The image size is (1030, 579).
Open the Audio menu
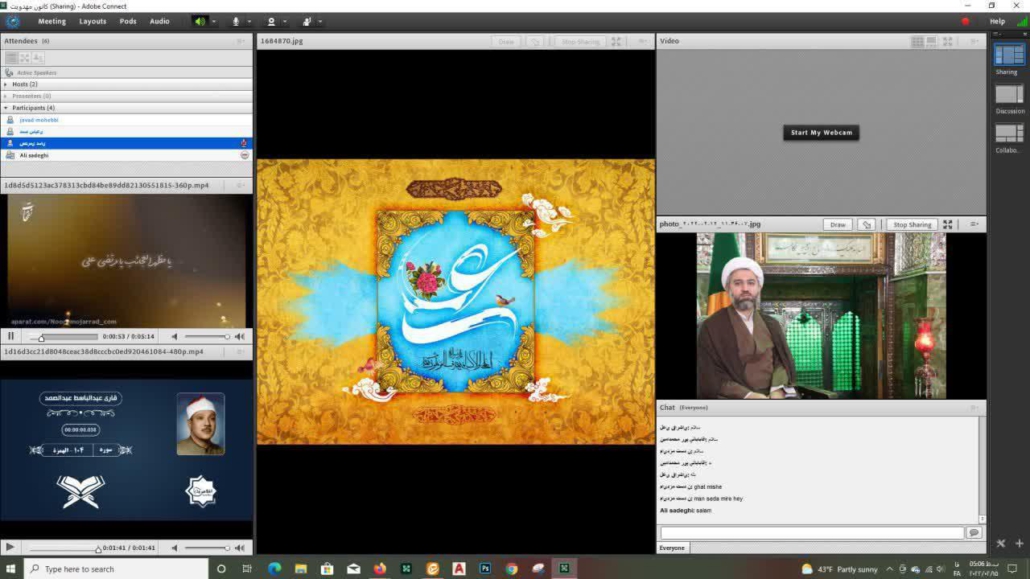pos(160,21)
